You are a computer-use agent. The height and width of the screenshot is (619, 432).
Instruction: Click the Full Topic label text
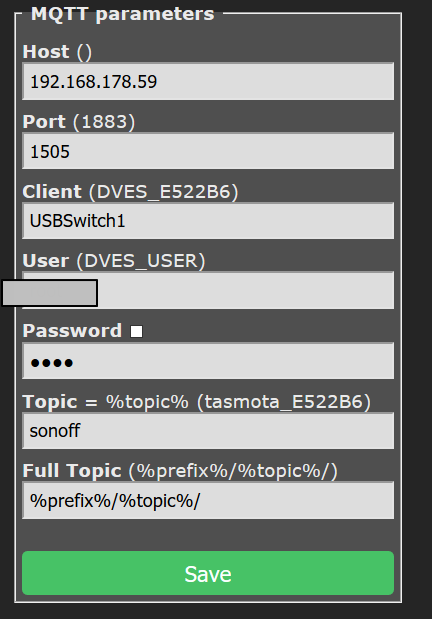72,471
